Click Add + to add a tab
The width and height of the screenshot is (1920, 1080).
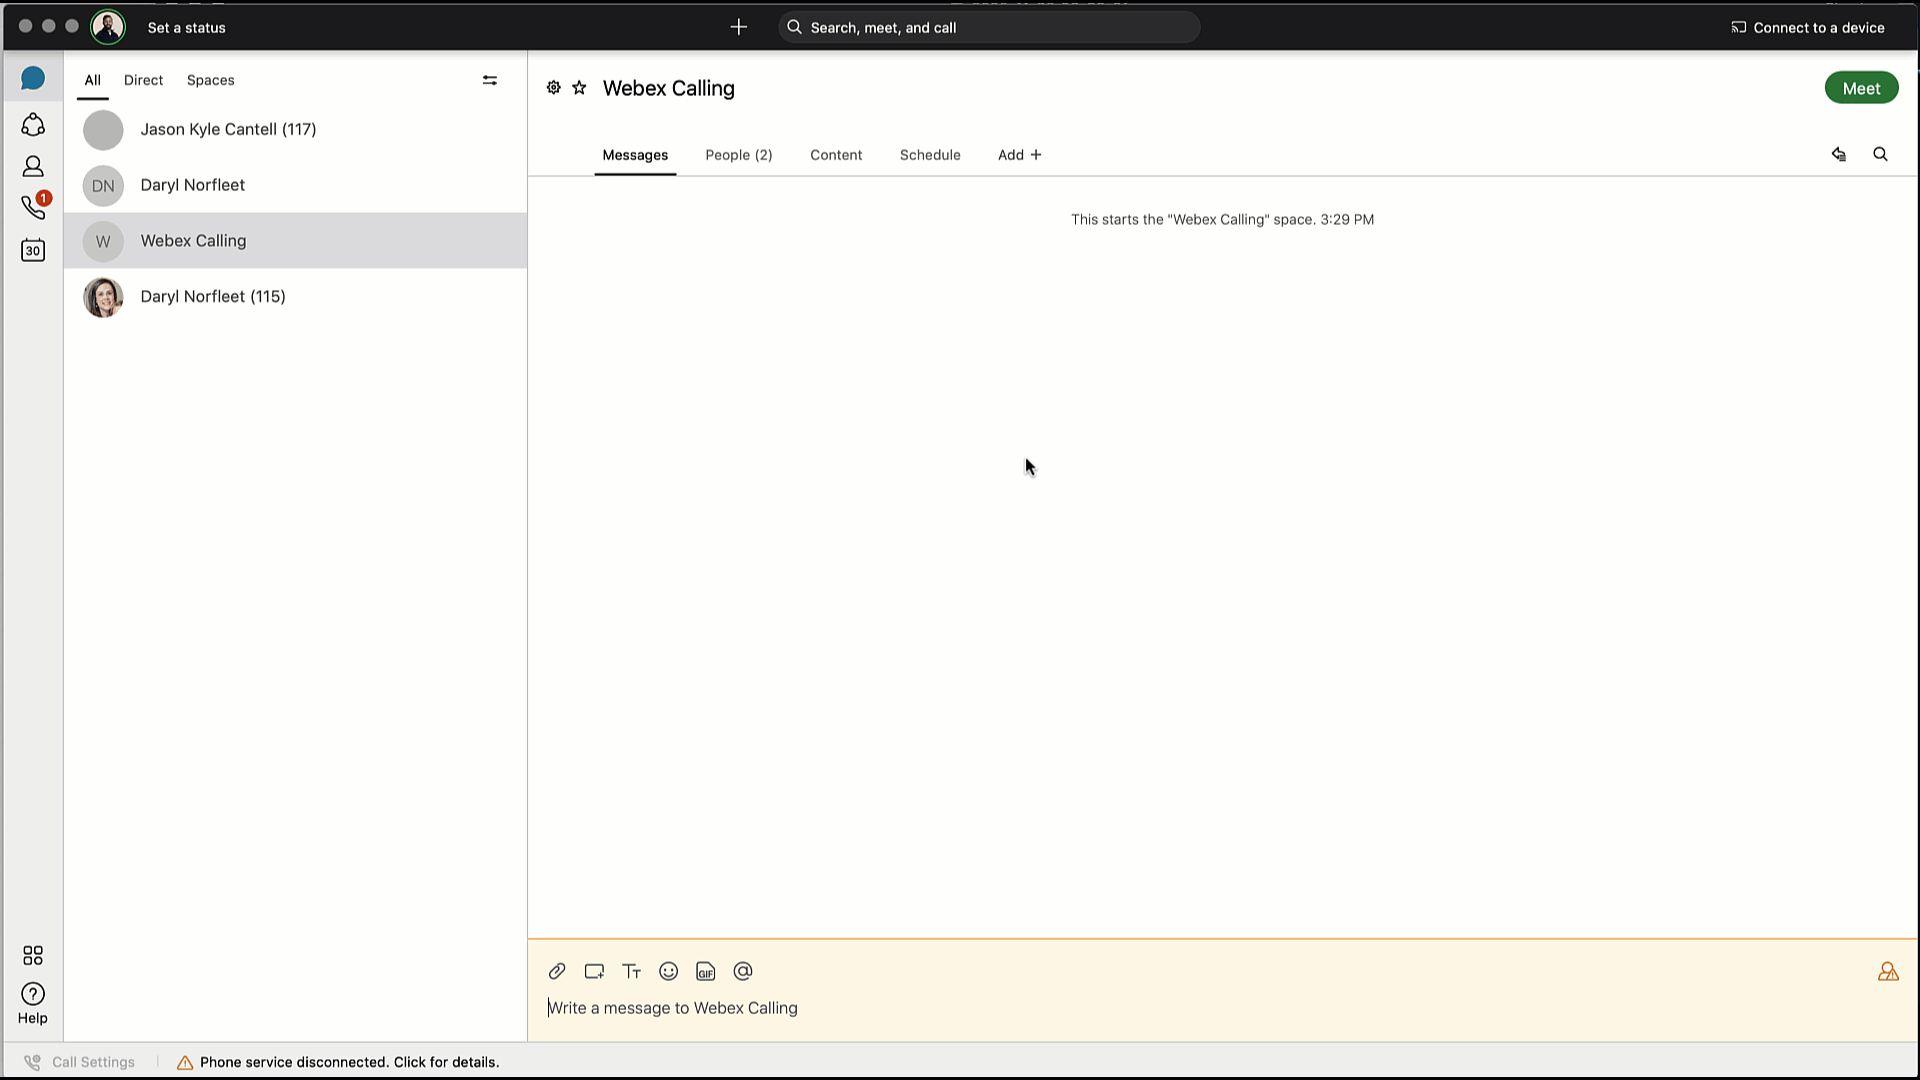1019,155
